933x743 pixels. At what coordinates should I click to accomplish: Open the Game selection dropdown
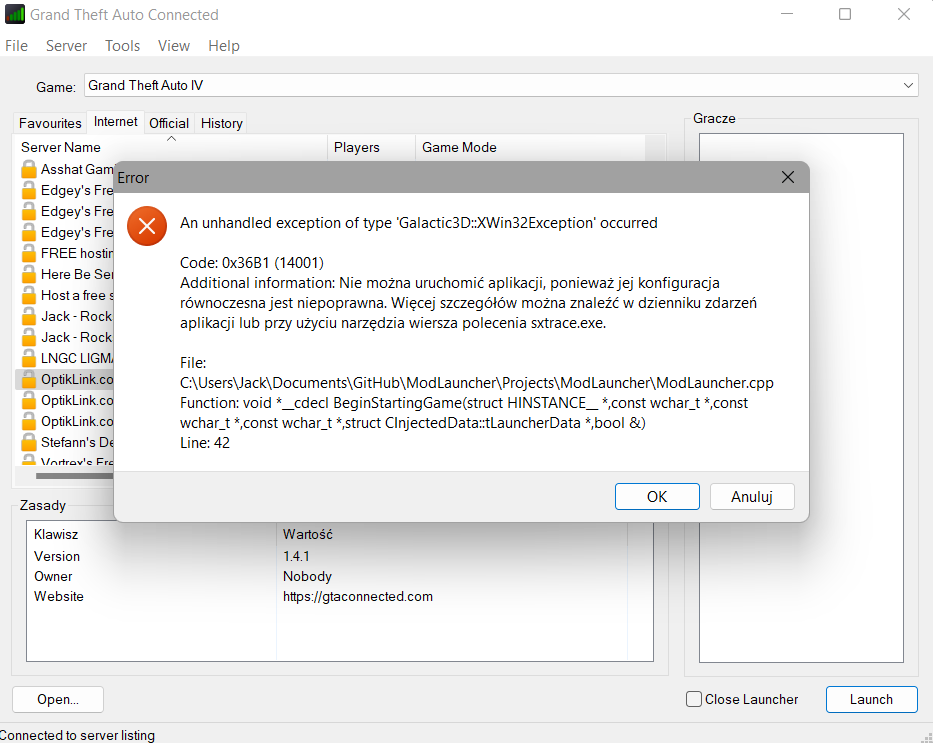tap(908, 86)
